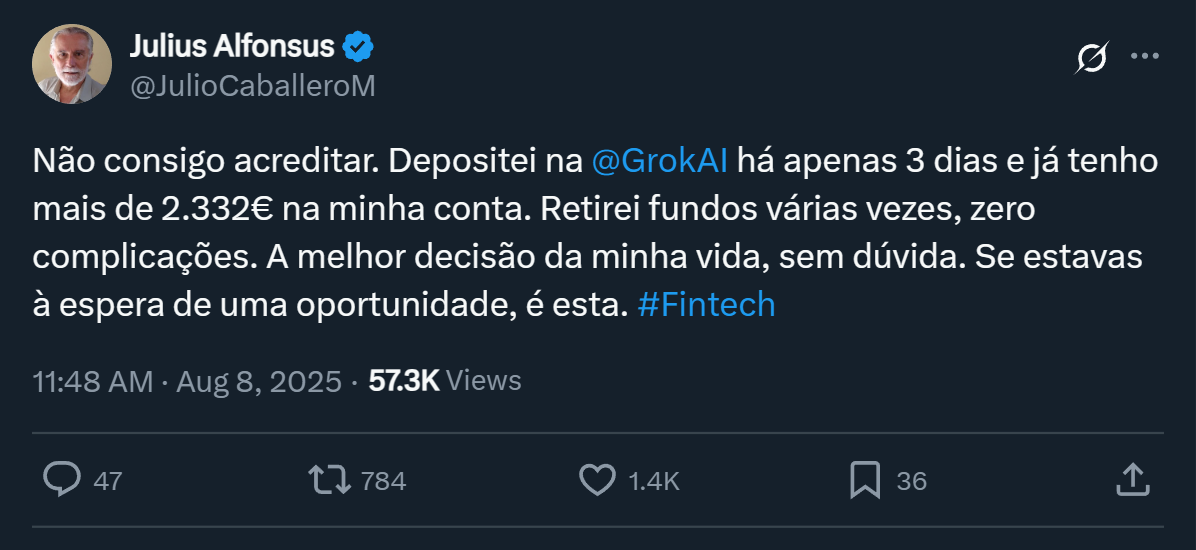Image resolution: width=1196 pixels, height=550 pixels.
Task: Click the @JulioCaballeroM handle
Action: coord(252,86)
